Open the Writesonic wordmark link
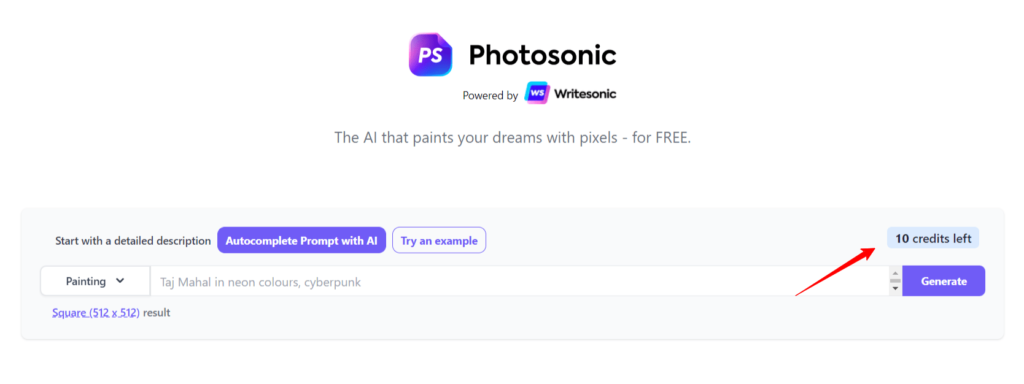 pyautogui.click(x=585, y=94)
